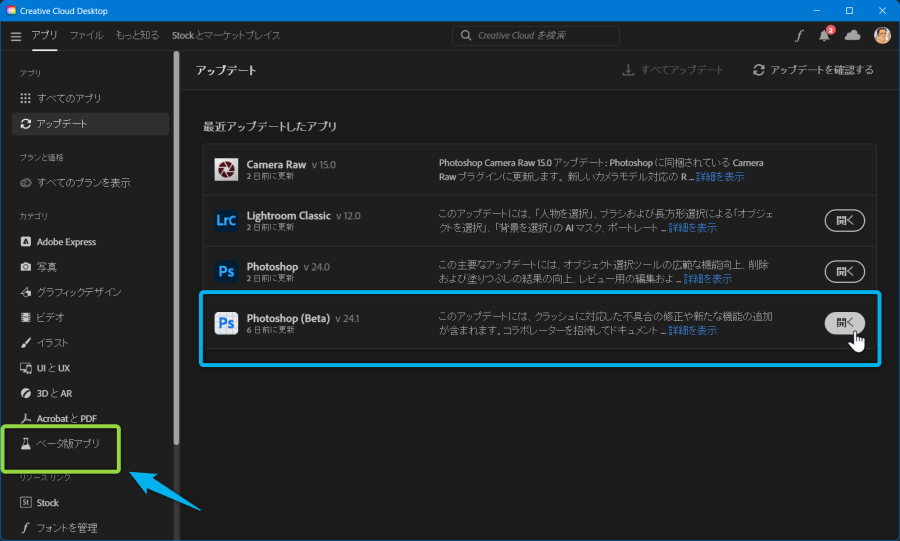The width and height of the screenshot is (900, 541).
Task: Click the Creative Cloud search field
Action: tap(536, 36)
